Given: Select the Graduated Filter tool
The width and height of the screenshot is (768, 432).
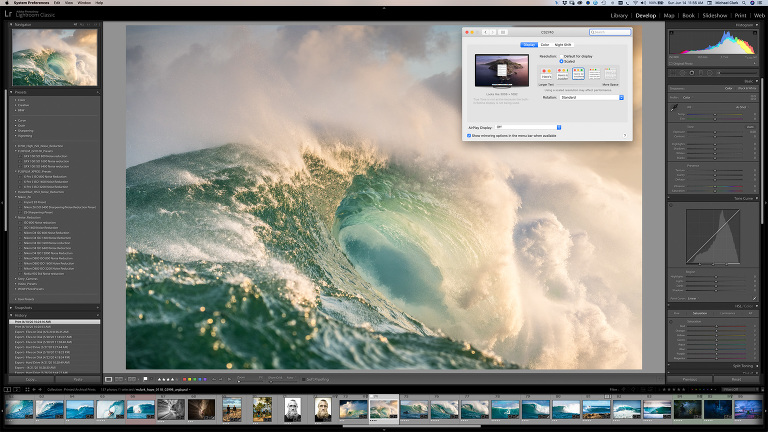Looking at the screenshot, I should tap(701, 73).
